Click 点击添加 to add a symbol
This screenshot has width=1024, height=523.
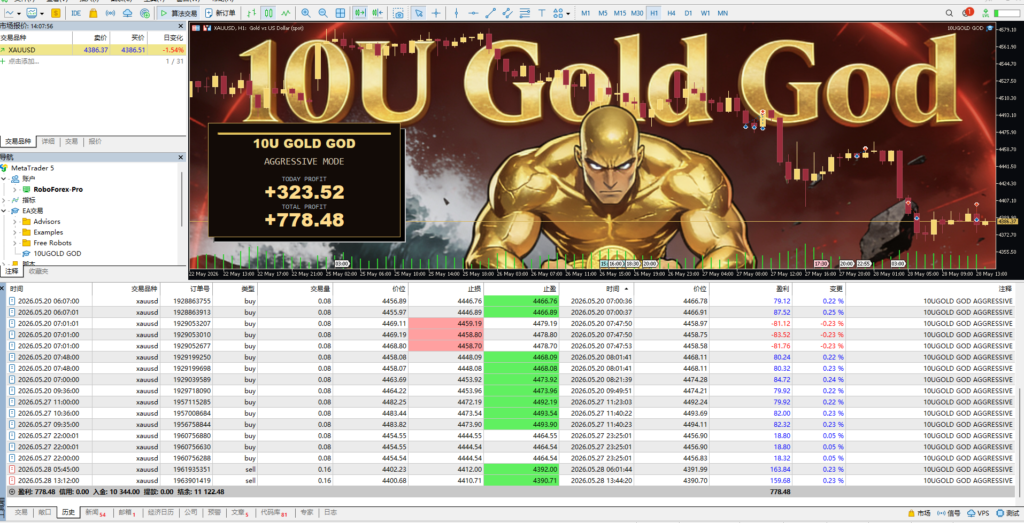pyautogui.click(x=23, y=61)
